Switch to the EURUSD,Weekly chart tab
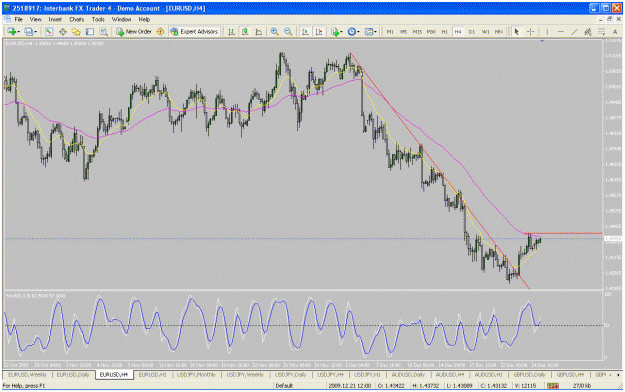This screenshot has width=625, height=392. click(x=27, y=375)
